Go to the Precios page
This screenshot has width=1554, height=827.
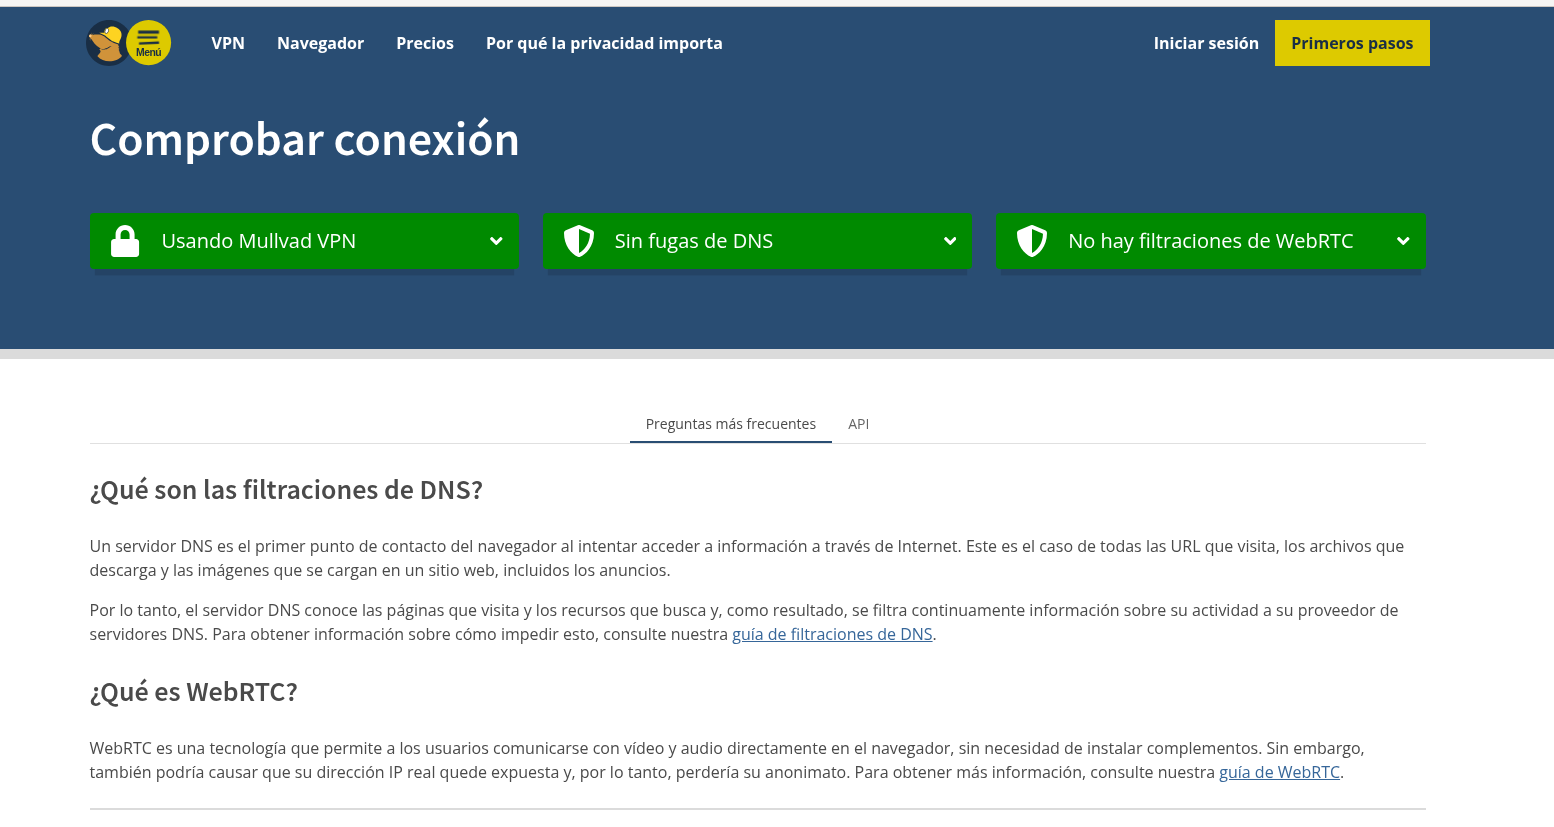pyautogui.click(x=425, y=43)
